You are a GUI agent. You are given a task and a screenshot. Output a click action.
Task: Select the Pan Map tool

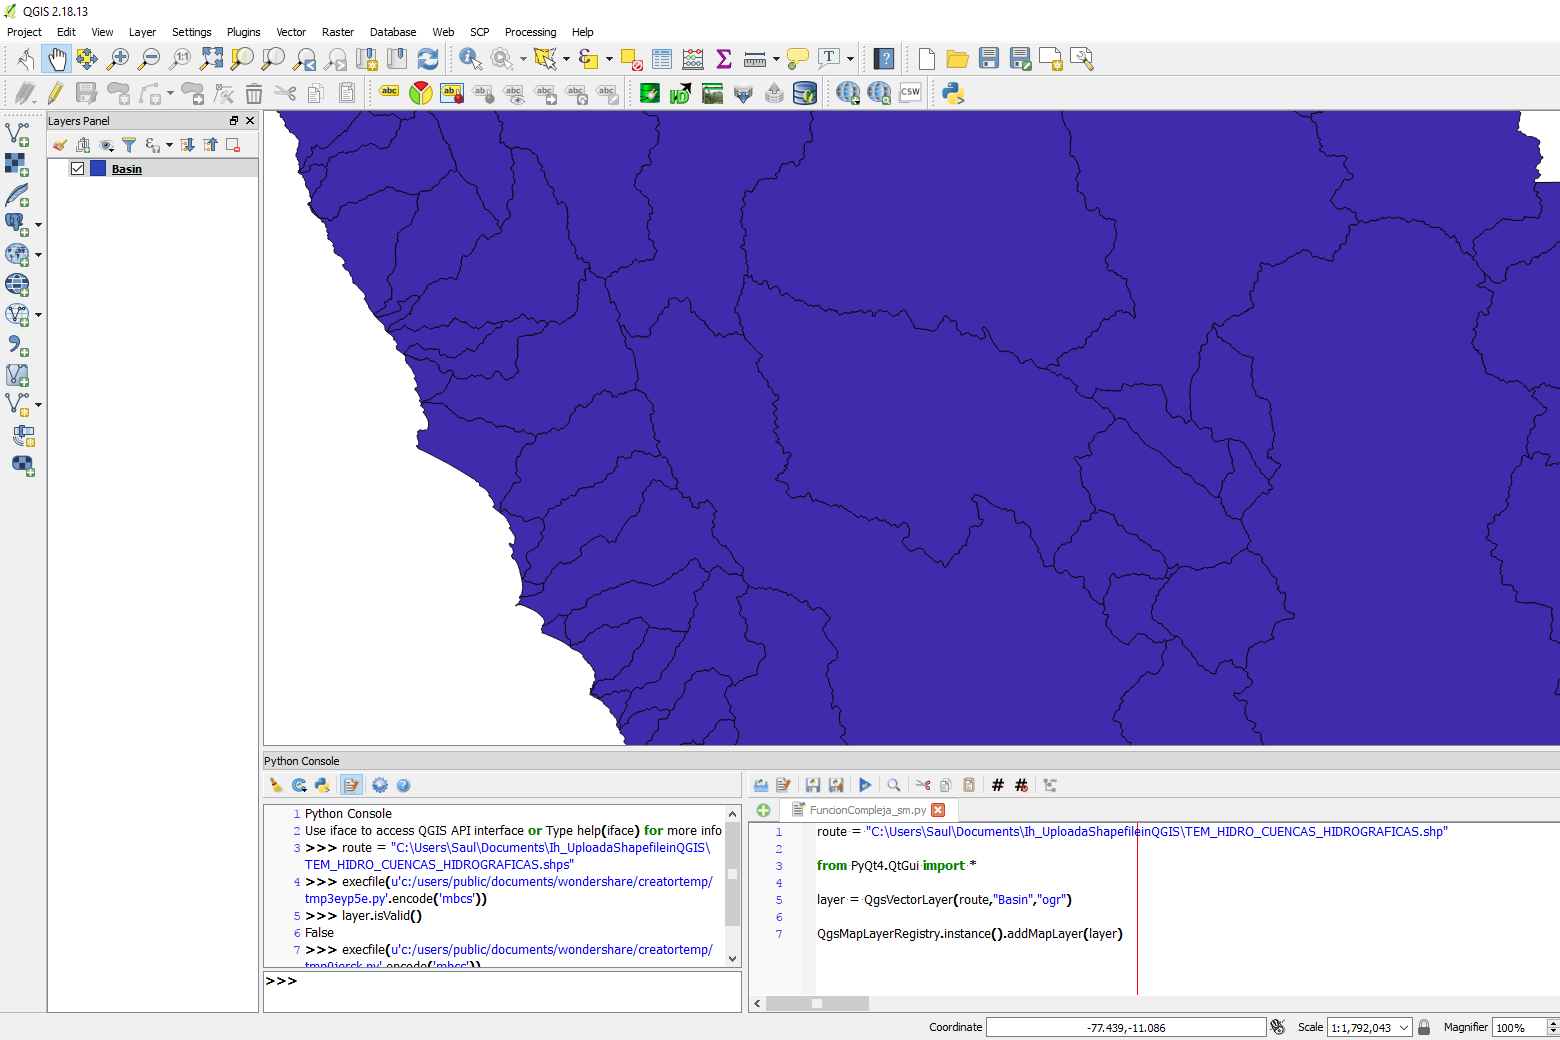click(x=57, y=58)
